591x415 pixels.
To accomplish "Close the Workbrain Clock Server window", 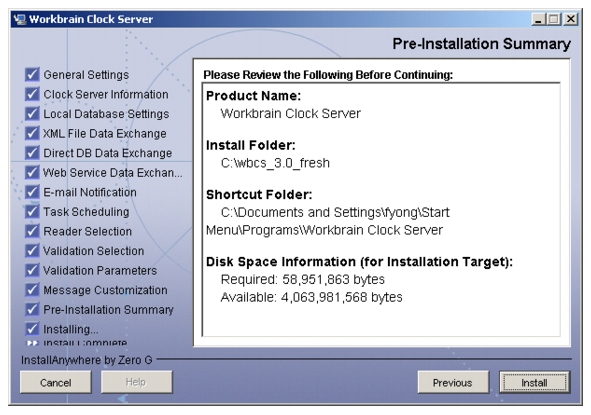I will 571,19.
